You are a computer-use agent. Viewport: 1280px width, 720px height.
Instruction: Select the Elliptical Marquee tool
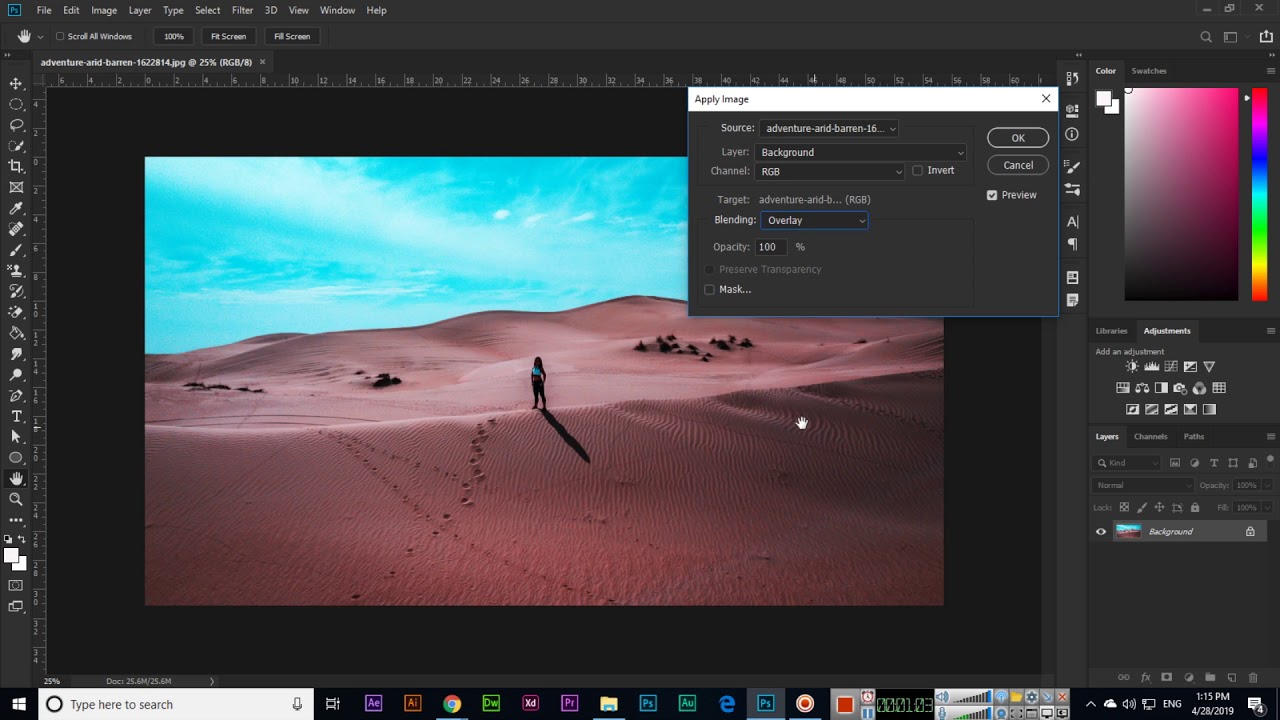pyautogui.click(x=16, y=104)
